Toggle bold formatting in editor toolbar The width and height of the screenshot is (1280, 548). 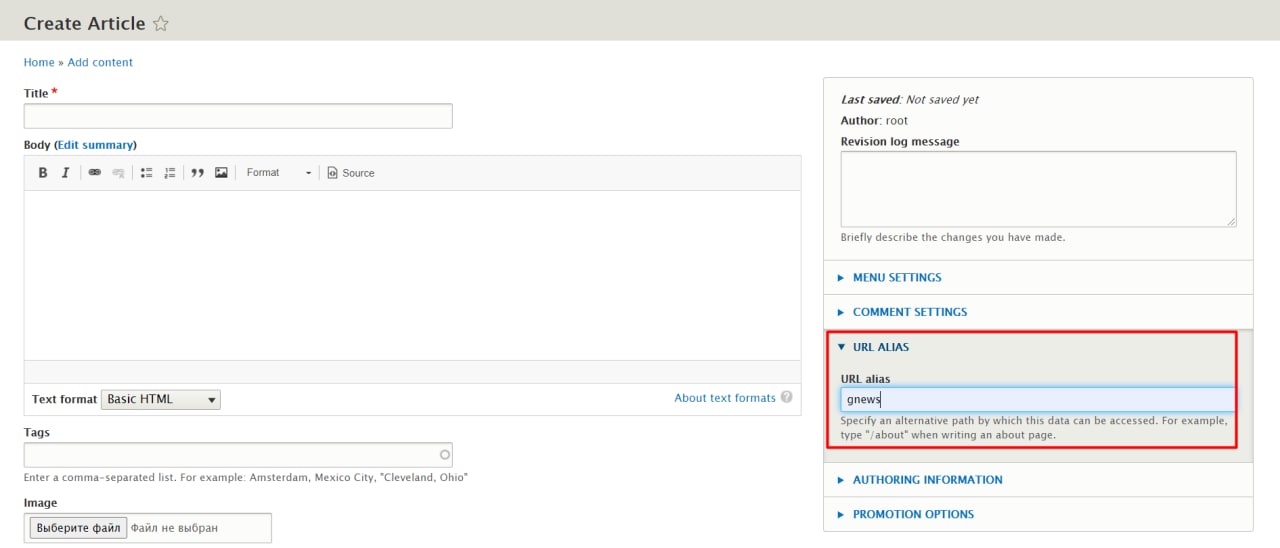coord(43,173)
